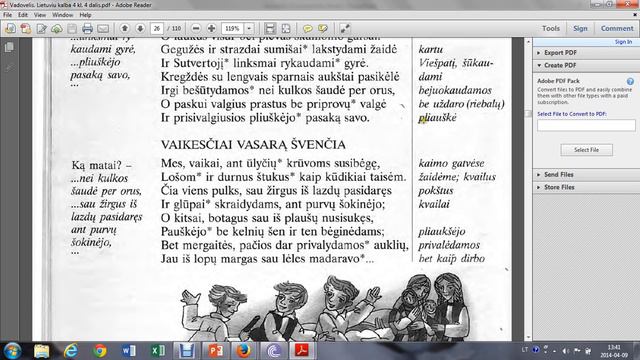The image size is (640, 360).
Task: Click the Fit one full page icon
Action: tap(286, 28)
